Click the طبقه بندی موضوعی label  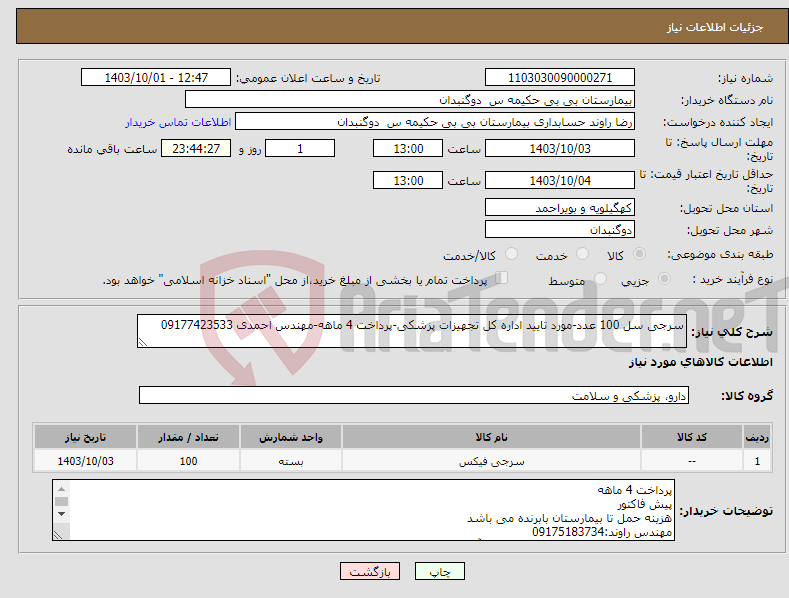tap(720, 255)
